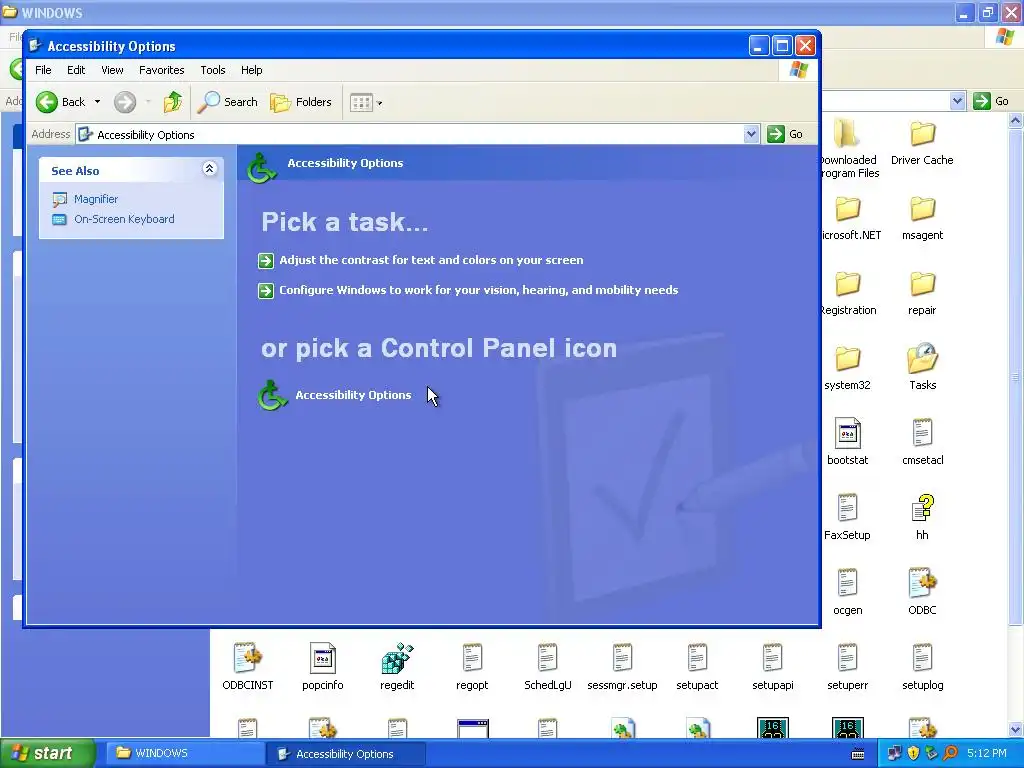Image resolution: width=1024 pixels, height=768 pixels.
Task: Open the Views dropdown button
Action: point(366,103)
